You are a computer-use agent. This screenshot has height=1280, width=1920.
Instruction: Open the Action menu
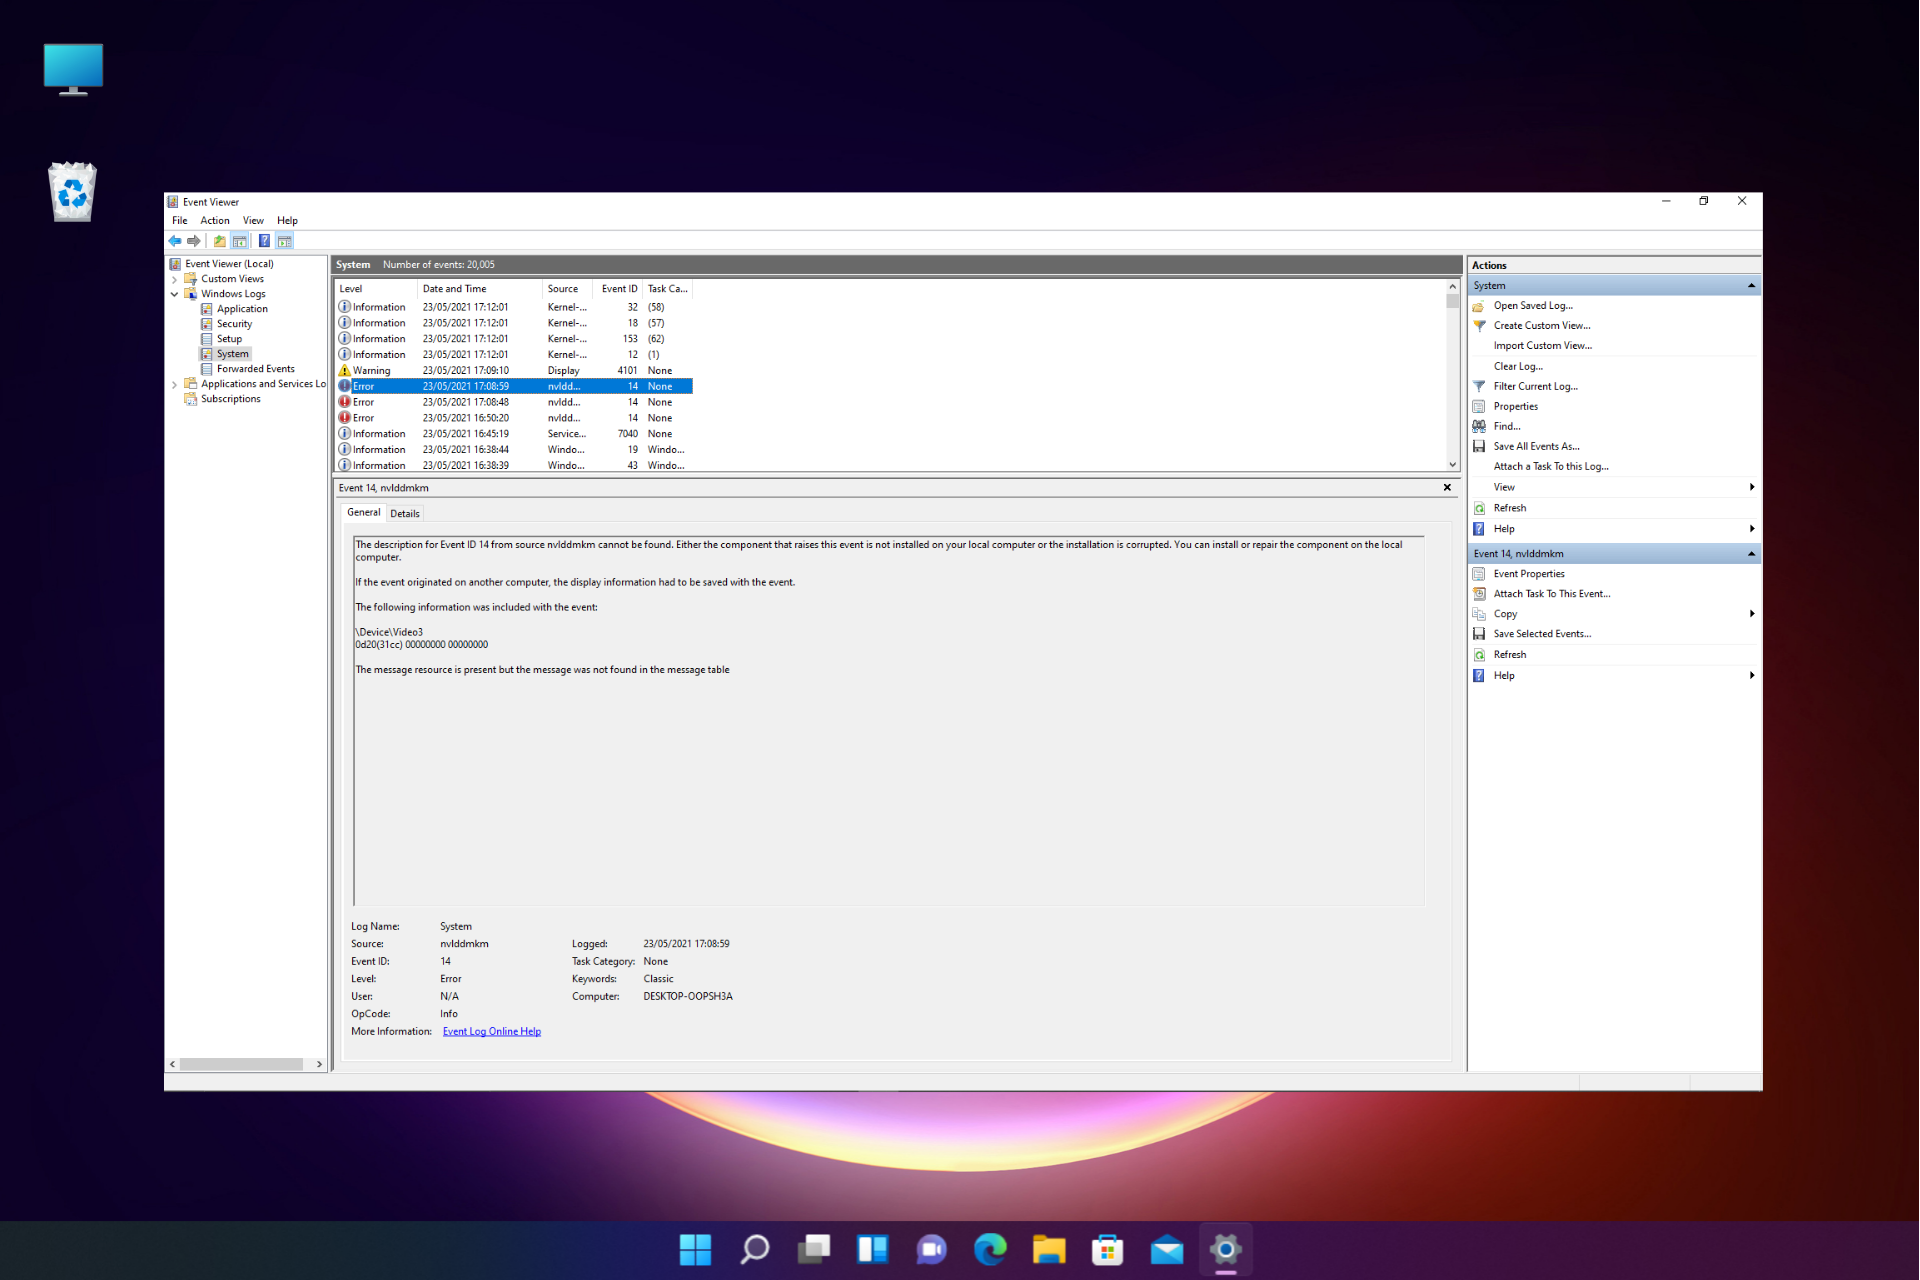coord(214,221)
